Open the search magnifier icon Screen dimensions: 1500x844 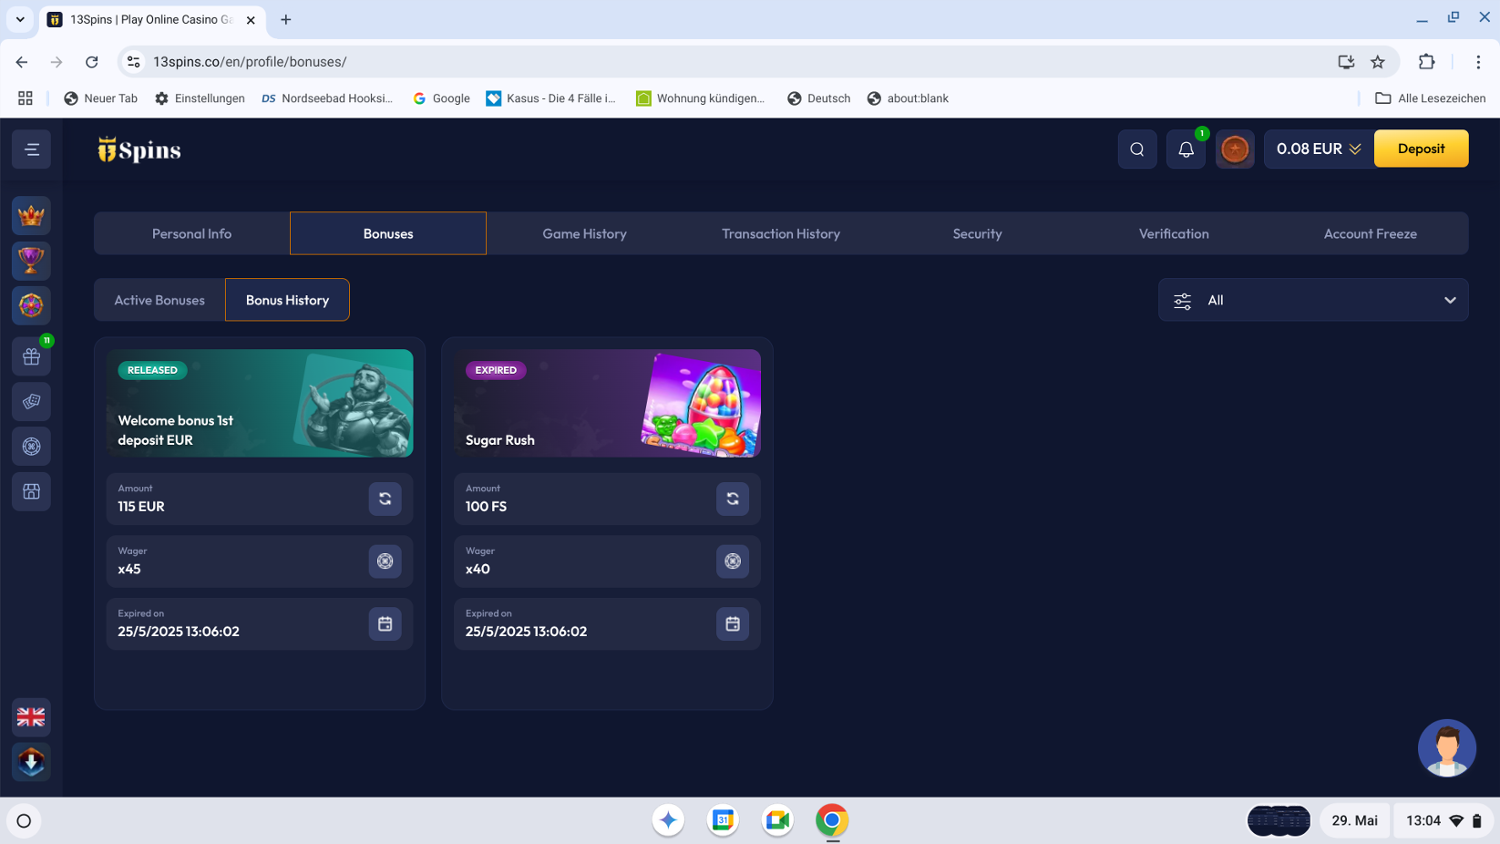pyautogui.click(x=1137, y=149)
